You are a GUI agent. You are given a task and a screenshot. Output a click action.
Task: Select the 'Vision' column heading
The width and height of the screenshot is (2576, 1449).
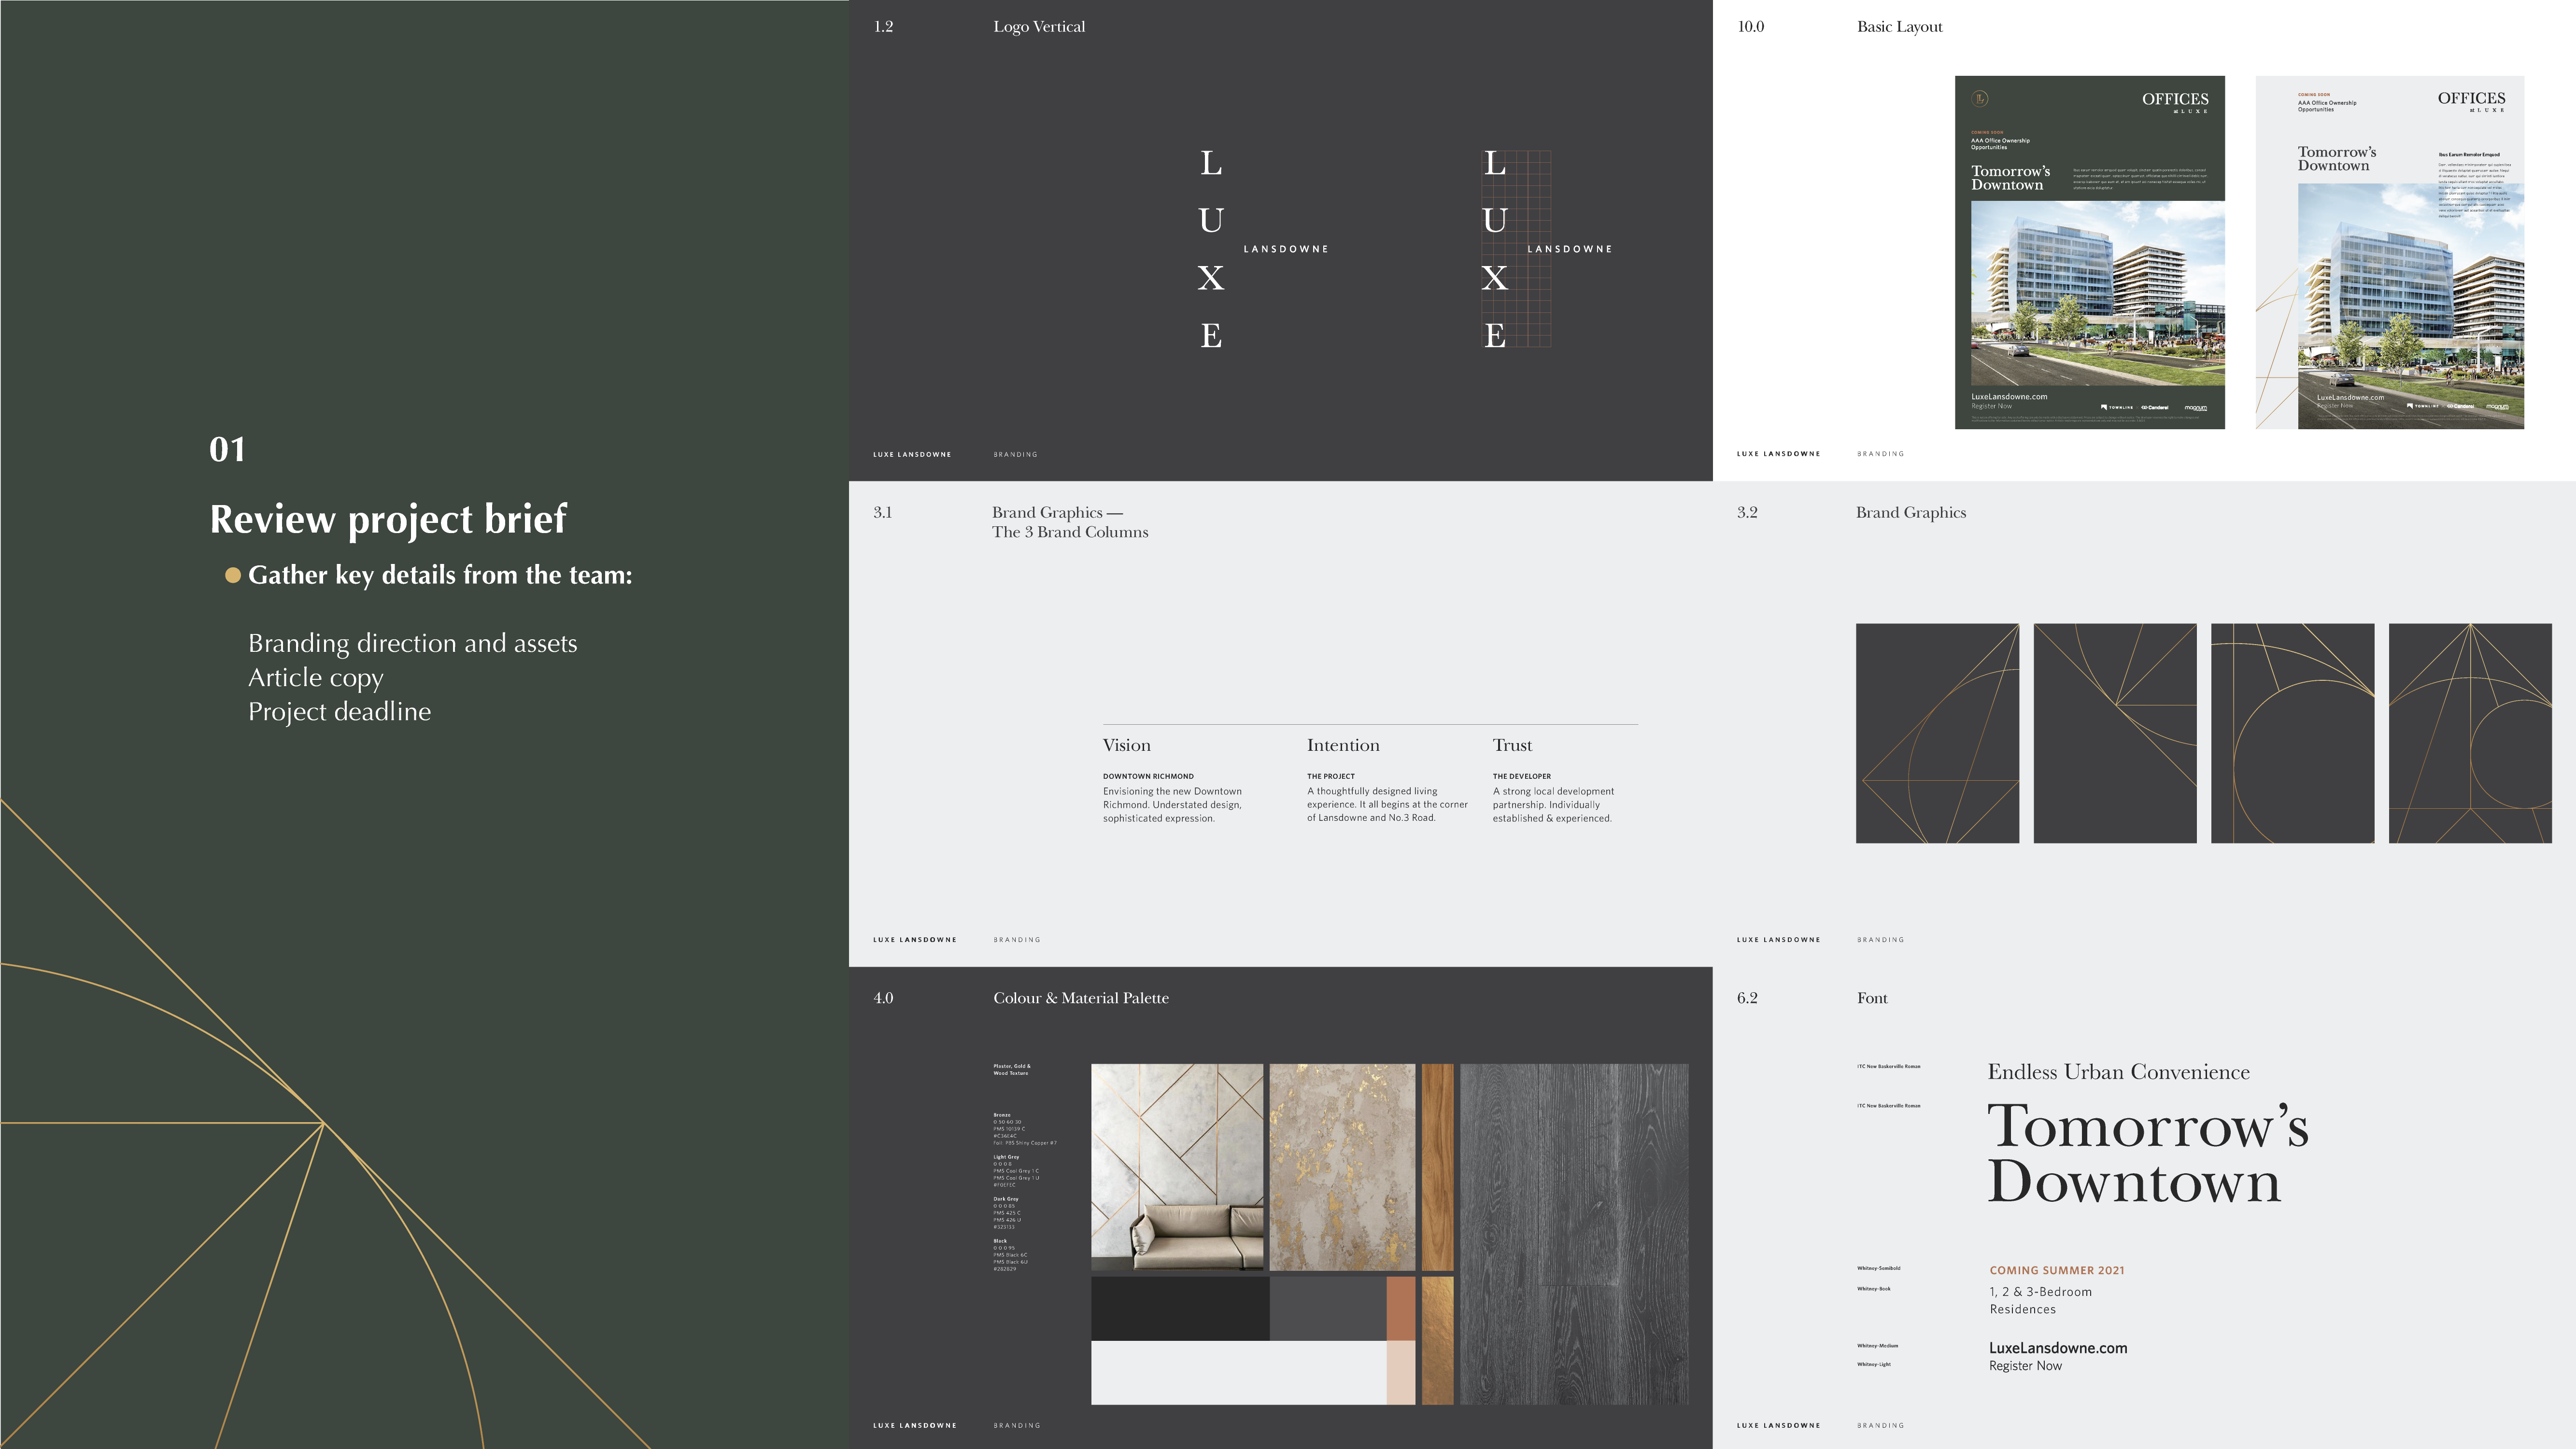1127,745
